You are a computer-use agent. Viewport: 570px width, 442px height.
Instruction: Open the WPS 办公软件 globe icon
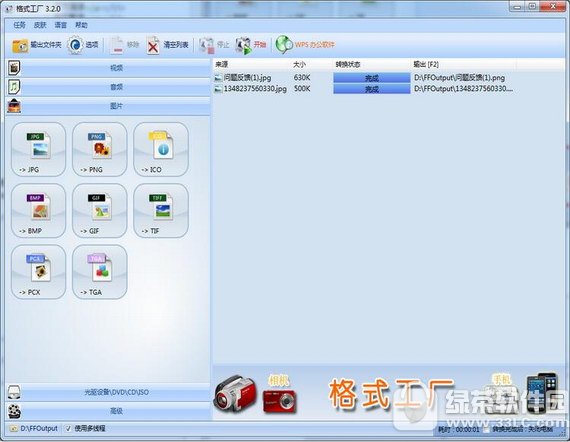[x=284, y=45]
